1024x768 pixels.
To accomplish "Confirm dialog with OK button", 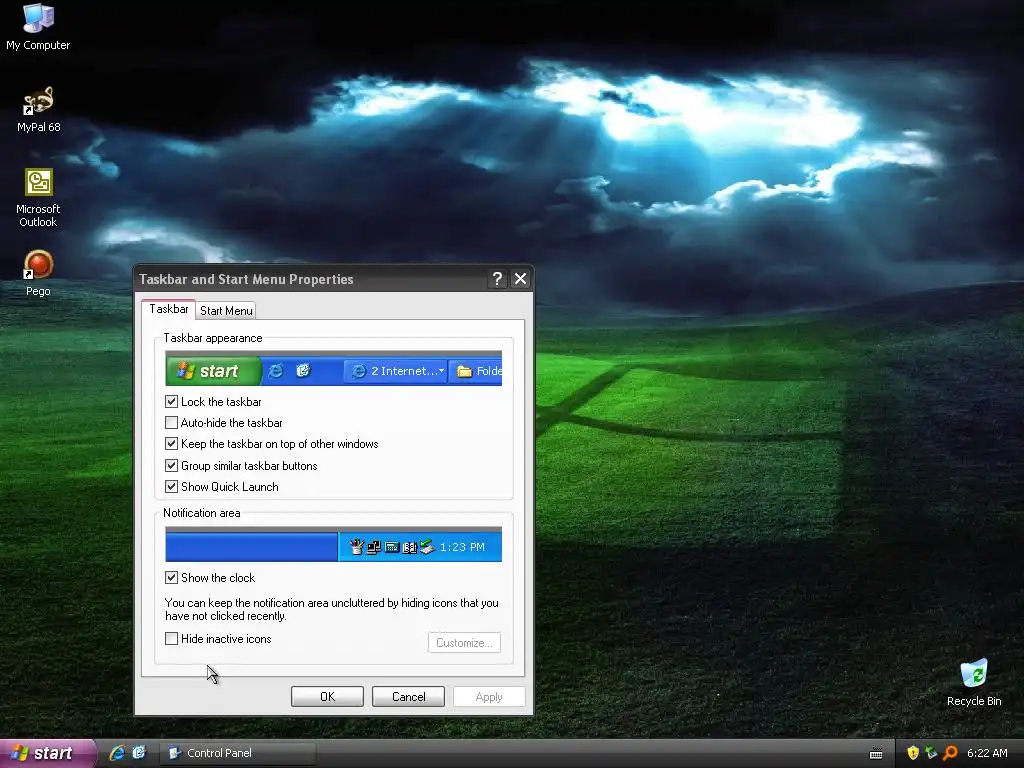I will click(327, 697).
